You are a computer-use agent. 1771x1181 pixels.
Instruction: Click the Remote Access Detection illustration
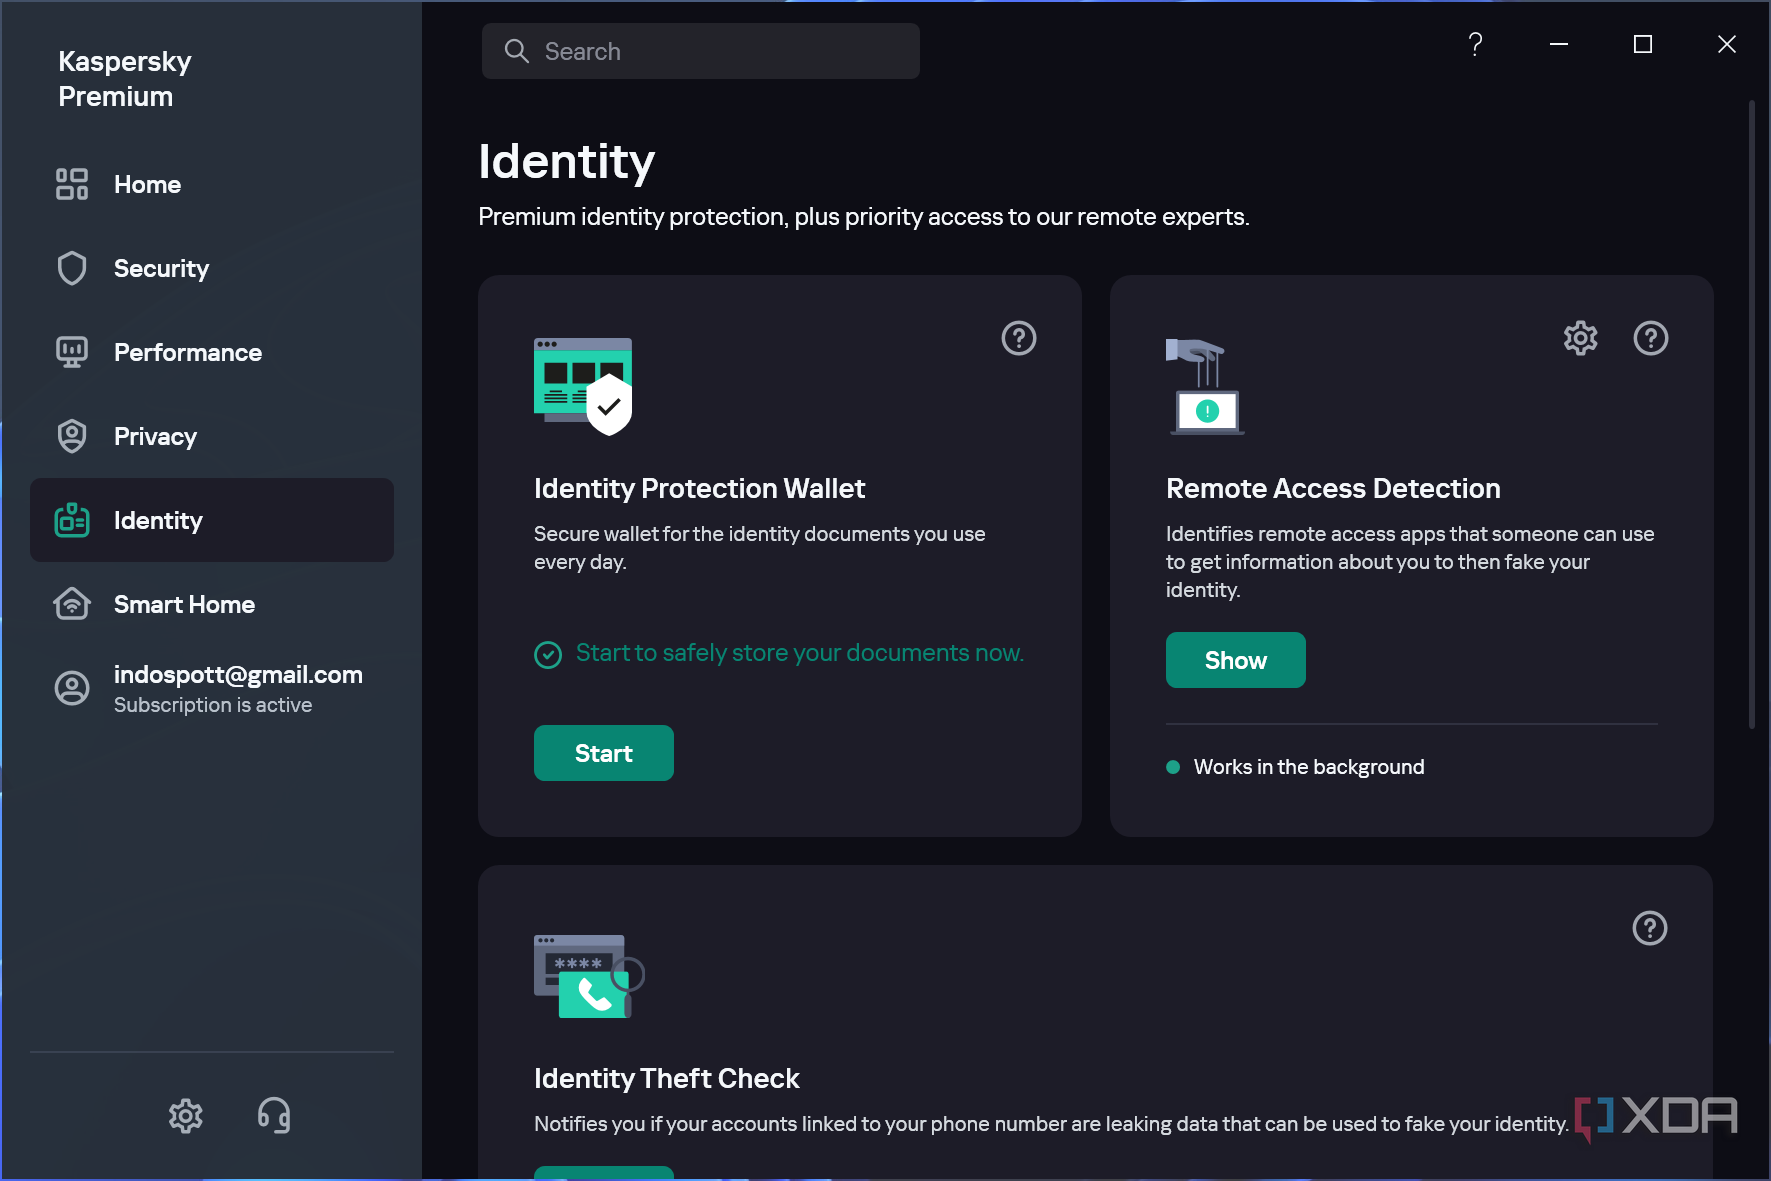(x=1205, y=386)
